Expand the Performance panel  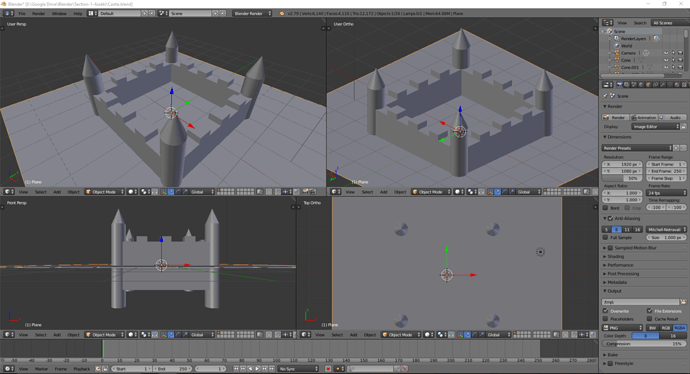tap(620, 265)
